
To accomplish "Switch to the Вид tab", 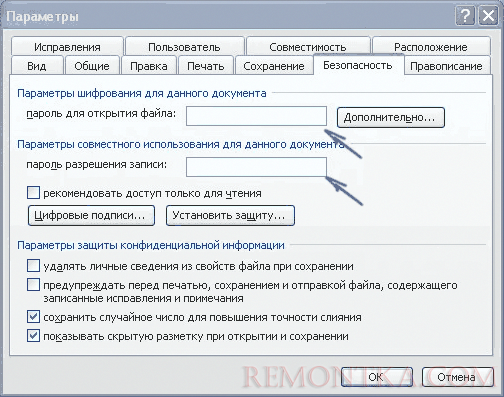I will pyautogui.click(x=37, y=66).
